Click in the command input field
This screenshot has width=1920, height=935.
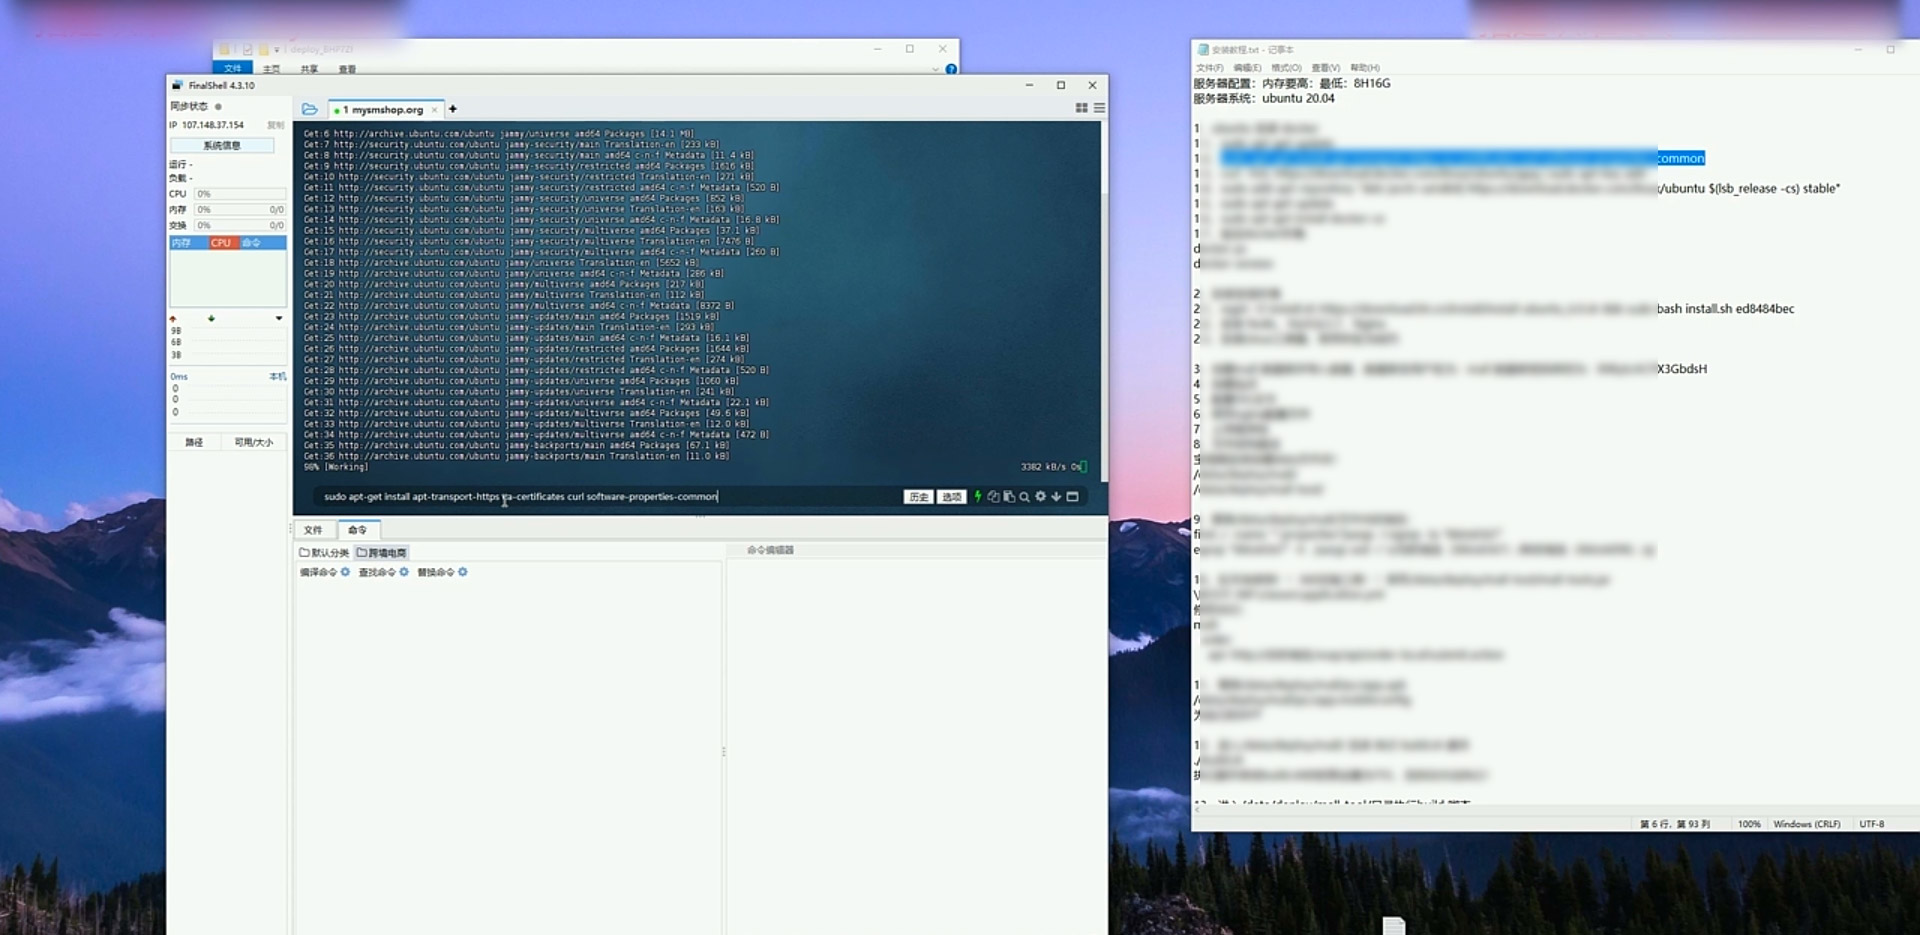(600, 497)
